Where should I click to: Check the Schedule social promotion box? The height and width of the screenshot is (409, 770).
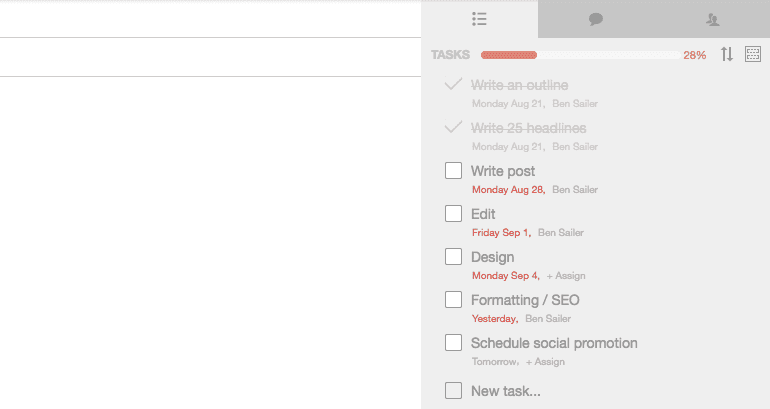click(453, 343)
